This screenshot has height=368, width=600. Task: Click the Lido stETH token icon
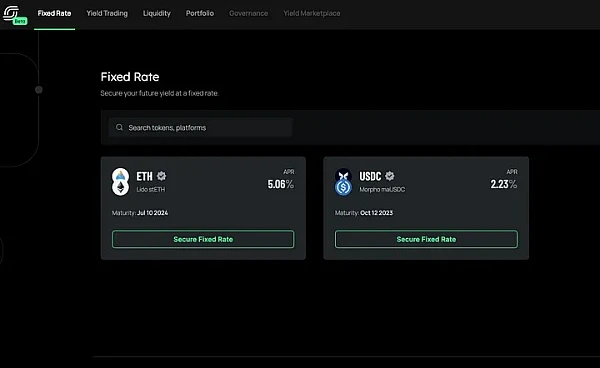point(120,182)
